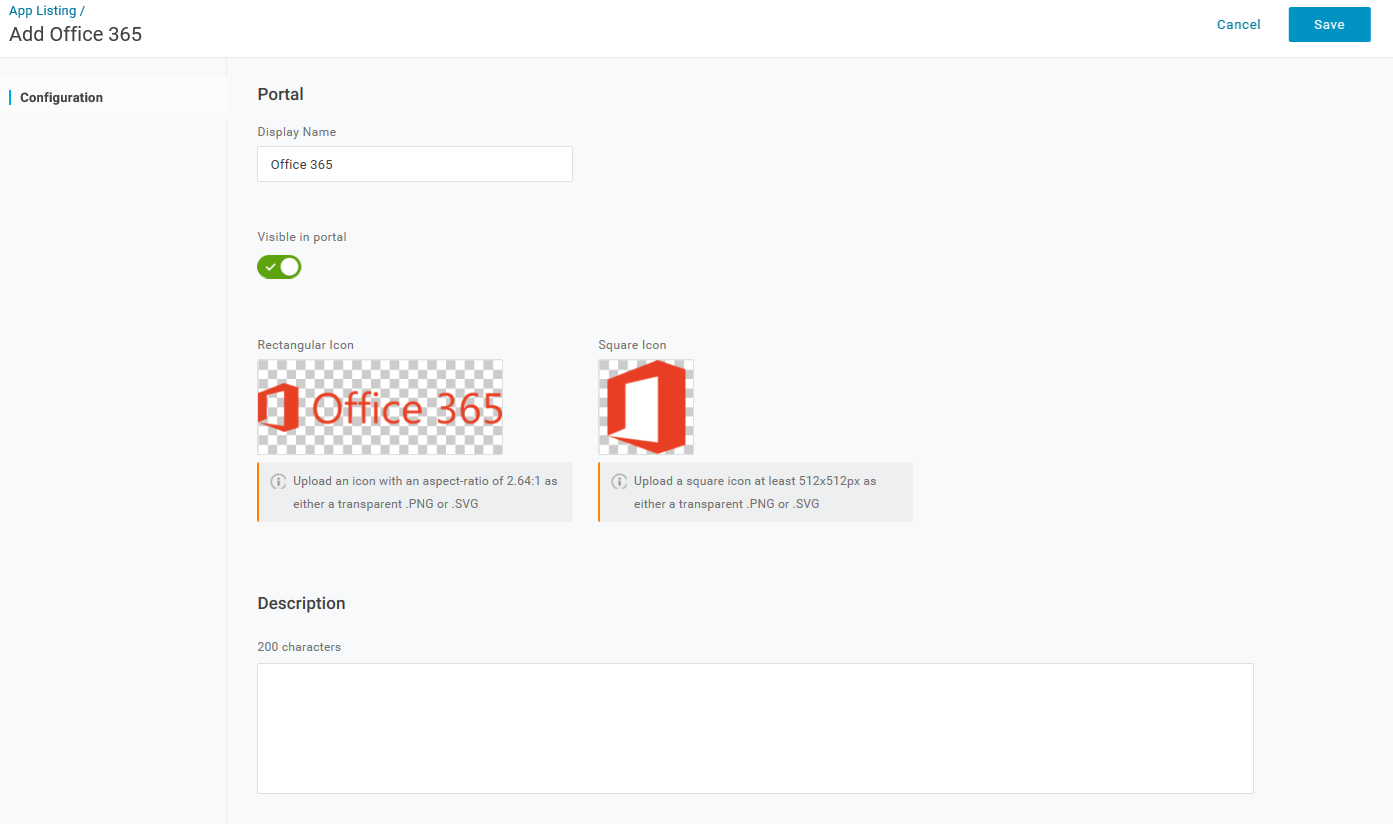
Task: Click the 'Portal' section heading
Action: pos(280,94)
